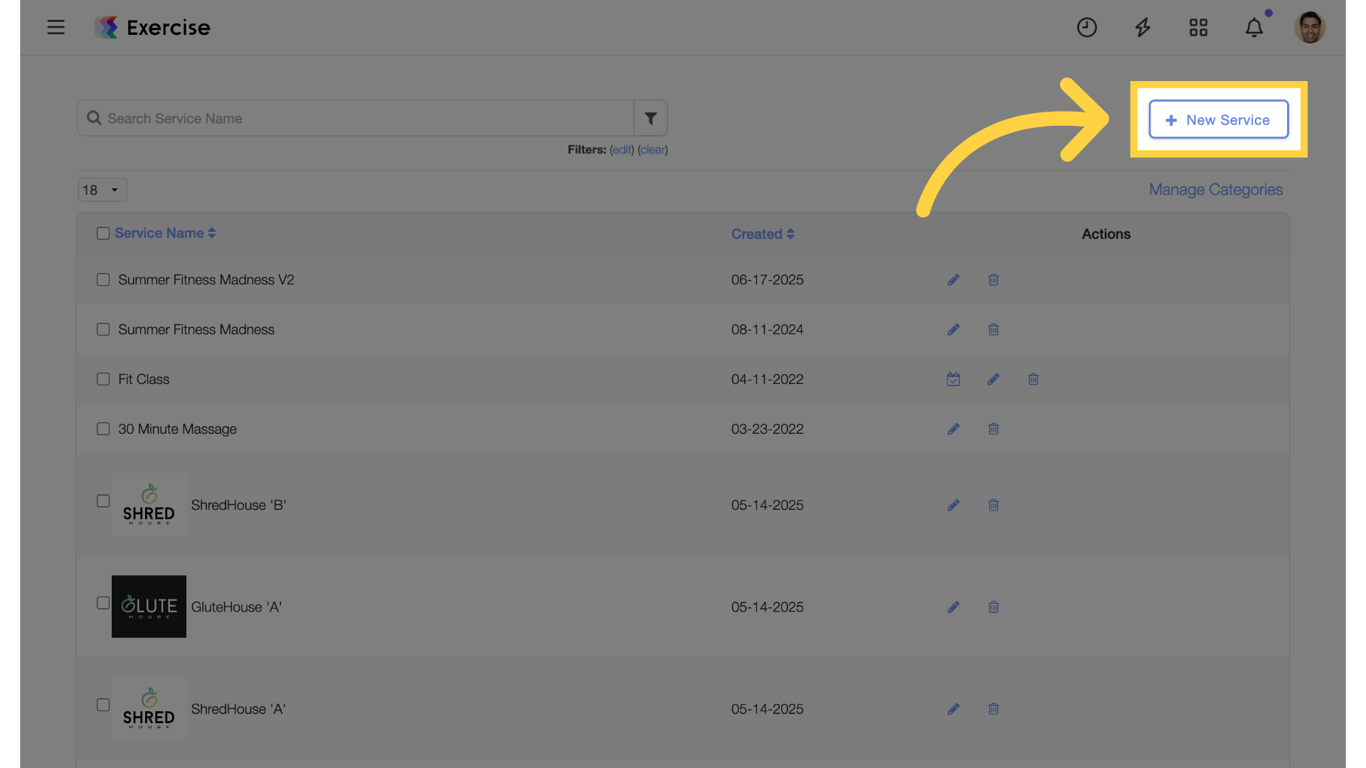Edit the 30 Minute Massage service
The height and width of the screenshot is (768, 1366).
tap(953, 429)
